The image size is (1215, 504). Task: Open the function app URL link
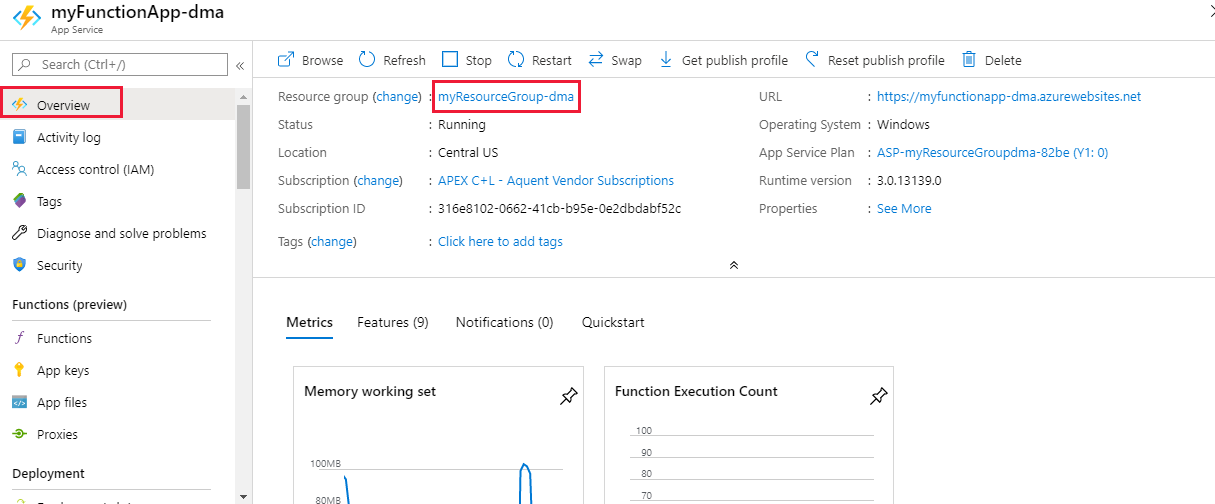coord(1008,97)
